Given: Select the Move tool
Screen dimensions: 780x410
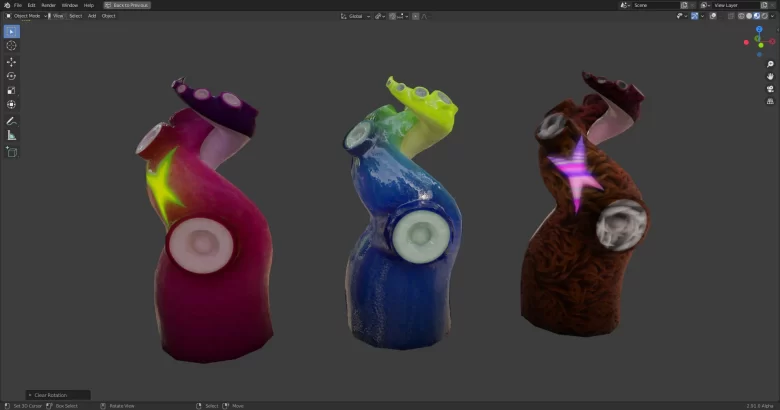Looking at the screenshot, I should (12, 62).
